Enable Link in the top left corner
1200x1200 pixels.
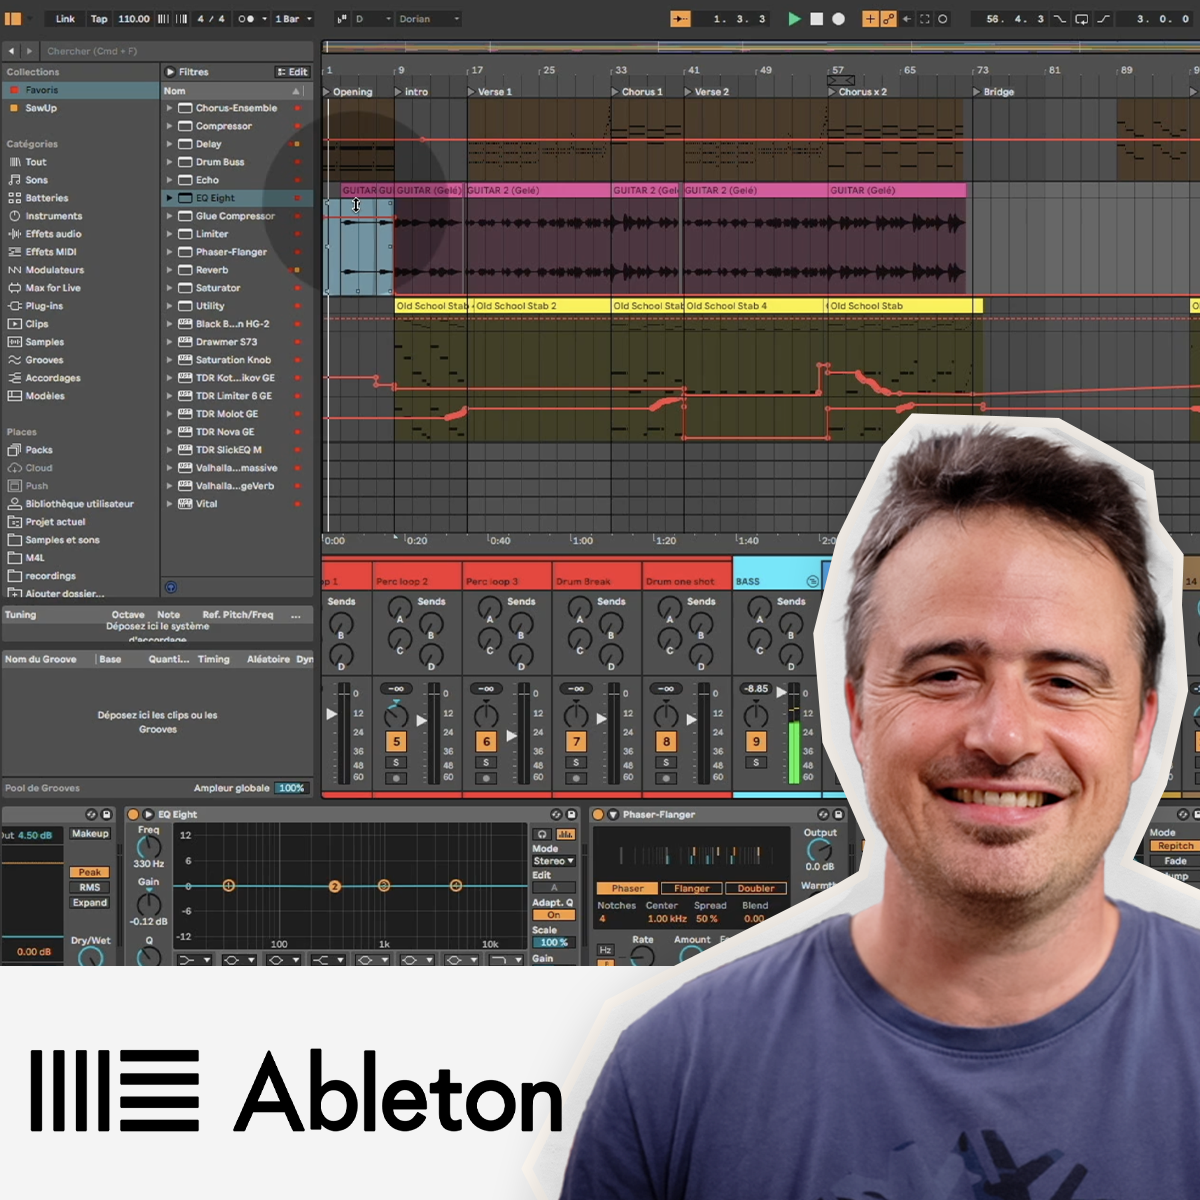tap(65, 18)
